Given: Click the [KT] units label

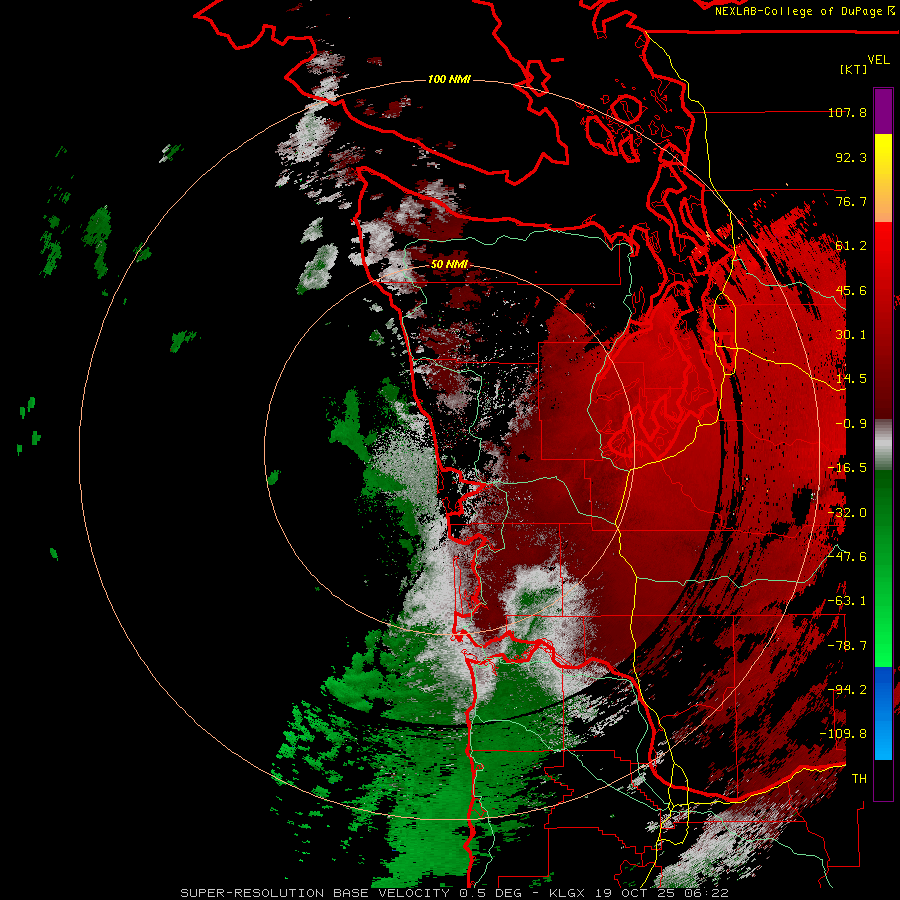Looking at the screenshot, I should pos(853,69).
